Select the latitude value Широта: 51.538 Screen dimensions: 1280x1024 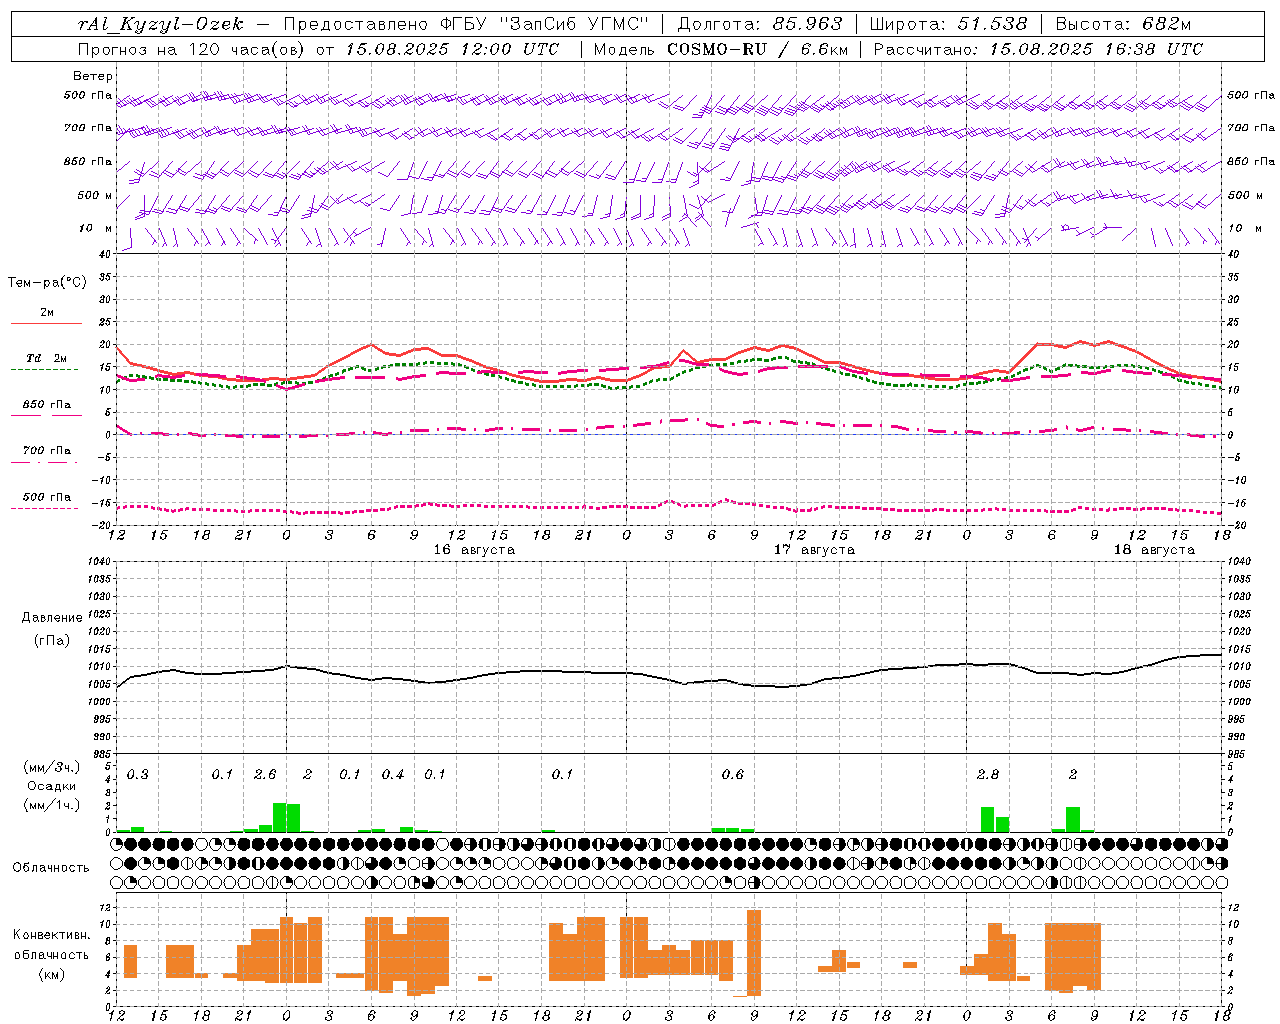click(948, 24)
